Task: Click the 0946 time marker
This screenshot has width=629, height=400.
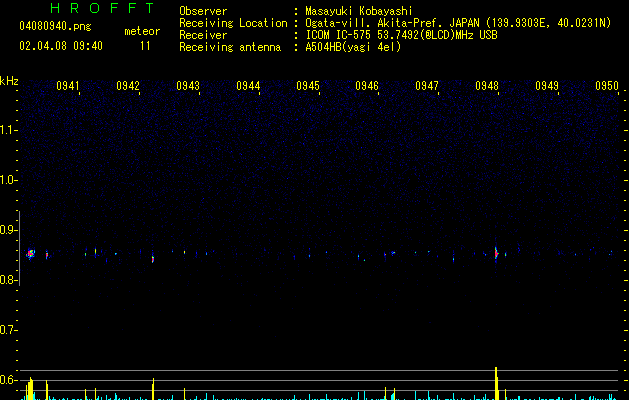Action: 367,86
